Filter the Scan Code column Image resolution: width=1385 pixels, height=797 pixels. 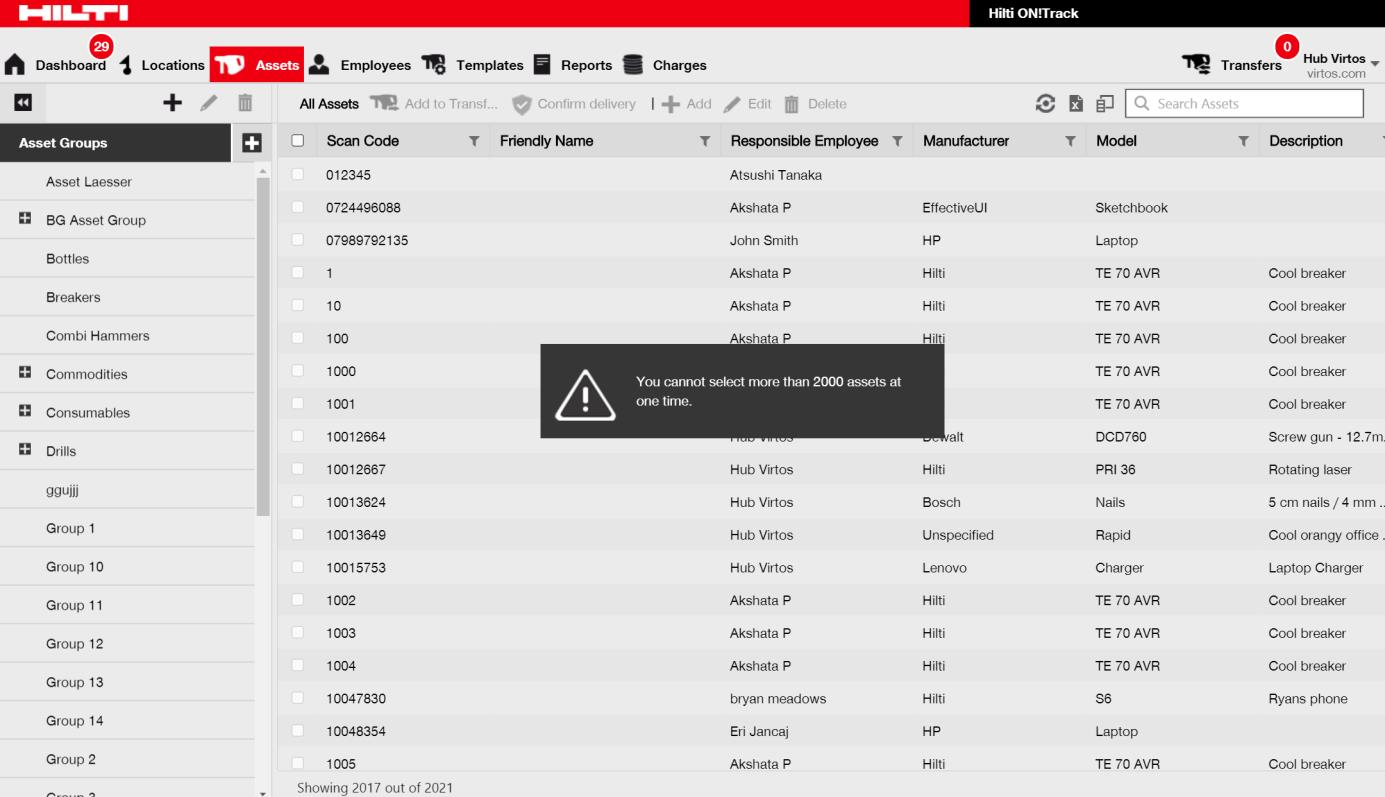[x=474, y=142]
